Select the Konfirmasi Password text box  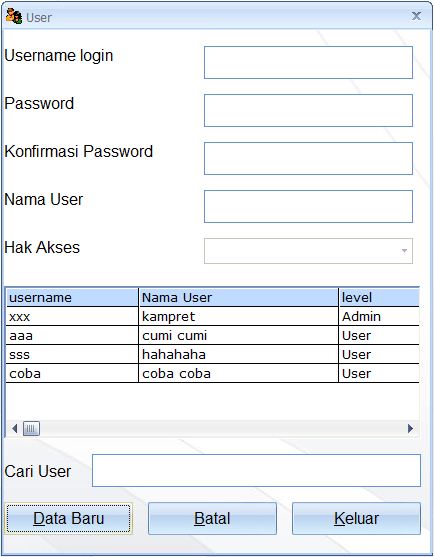tap(308, 158)
